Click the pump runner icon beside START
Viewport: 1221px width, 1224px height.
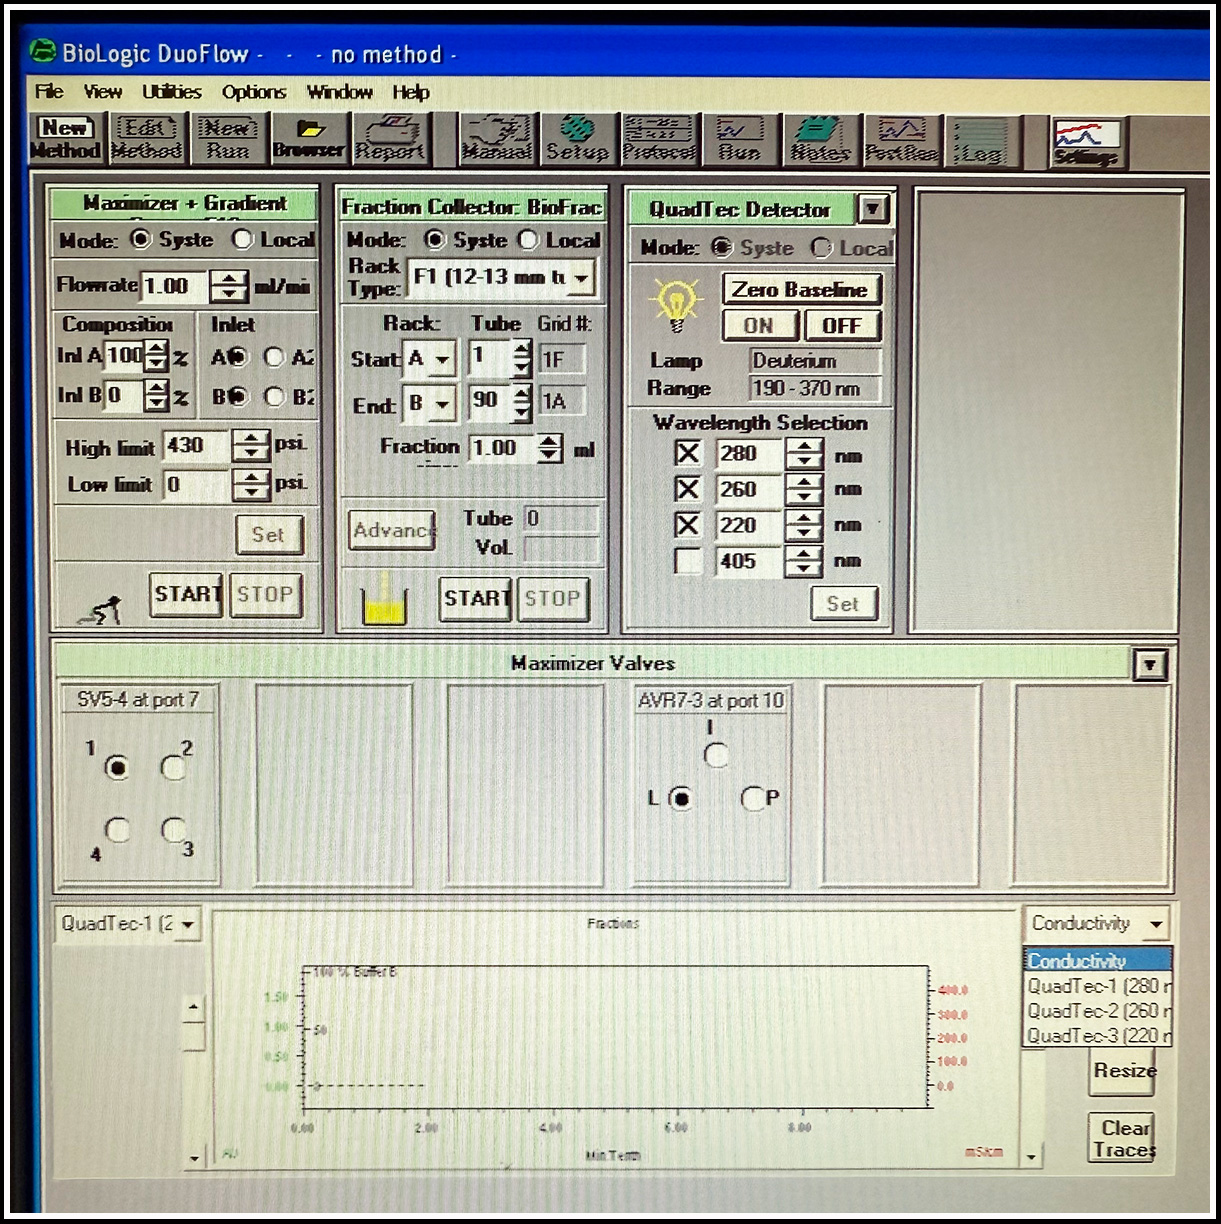(100, 610)
